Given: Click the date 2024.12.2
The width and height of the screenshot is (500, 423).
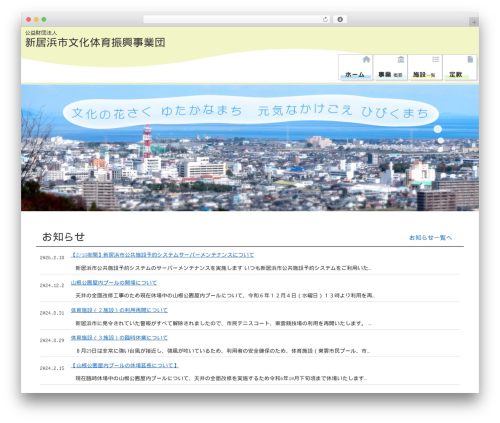Looking at the screenshot, I should point(52,285).
